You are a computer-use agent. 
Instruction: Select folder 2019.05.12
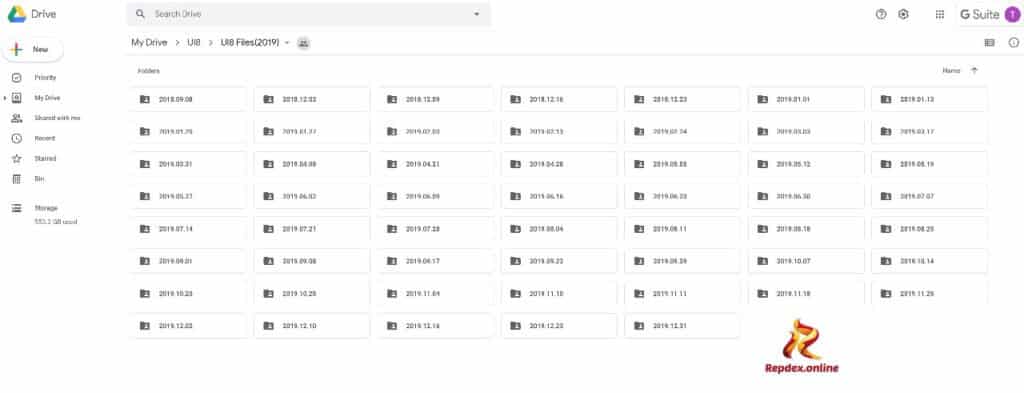[806, 164]
